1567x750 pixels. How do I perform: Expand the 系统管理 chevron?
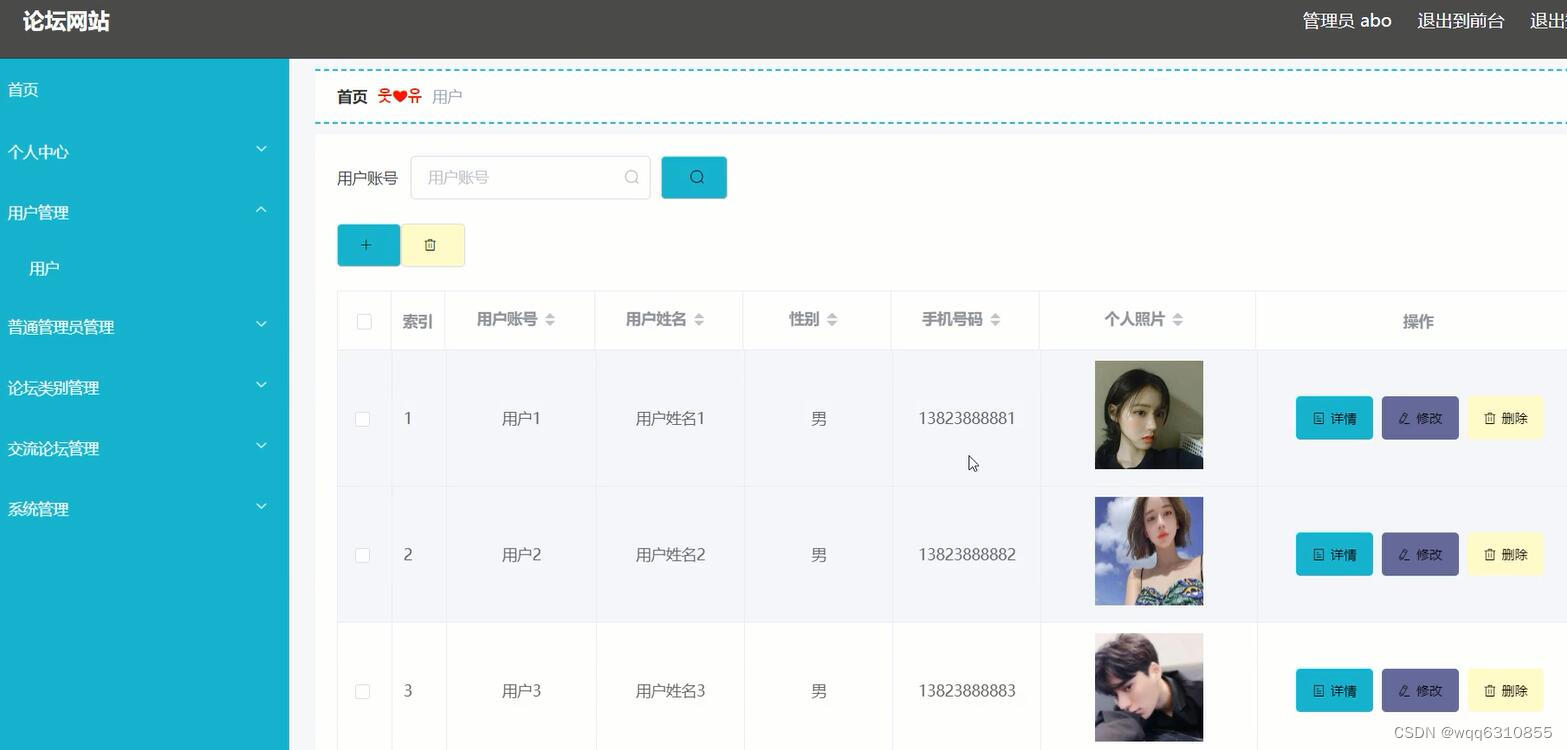[x=261, y=507]
